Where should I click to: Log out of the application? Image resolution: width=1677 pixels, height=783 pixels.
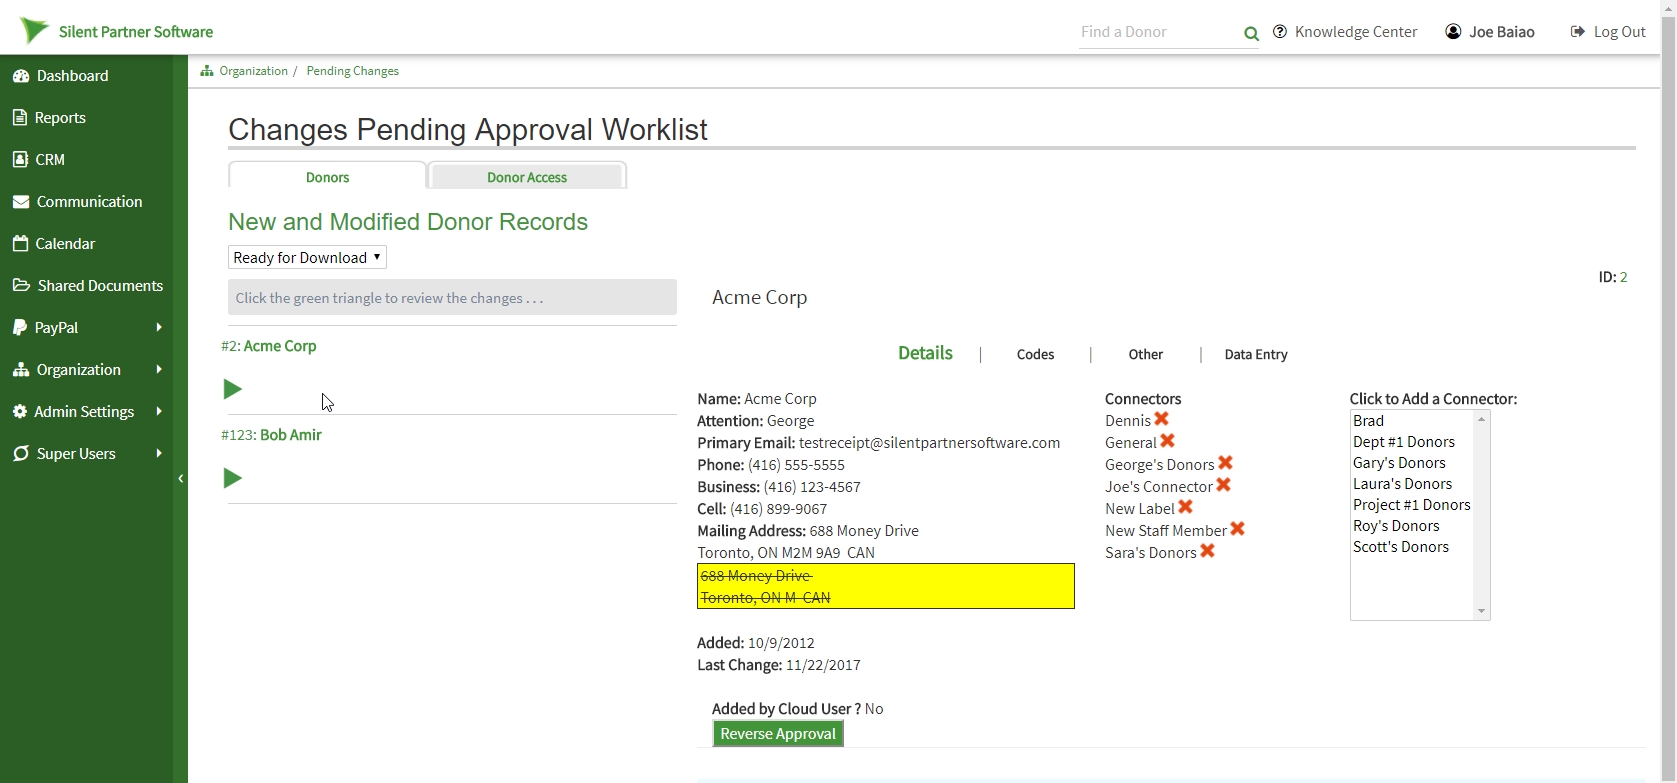tap(1608, 32)
